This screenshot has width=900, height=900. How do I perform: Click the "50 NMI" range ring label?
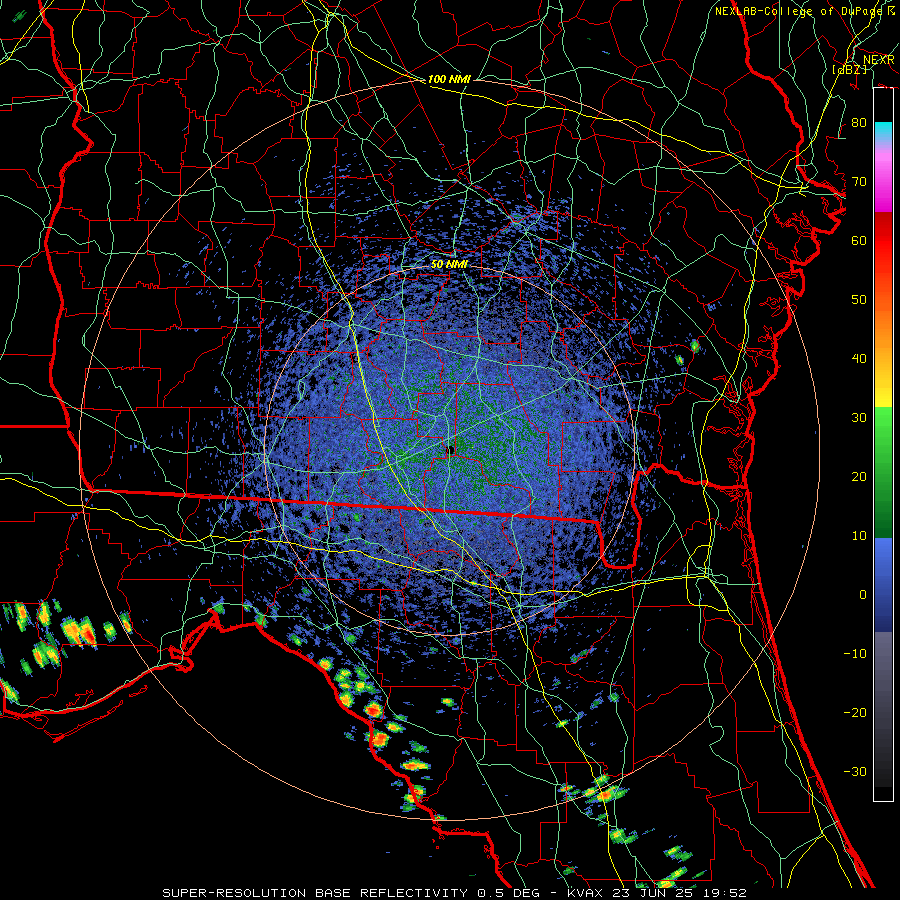[x=449, y=265]
